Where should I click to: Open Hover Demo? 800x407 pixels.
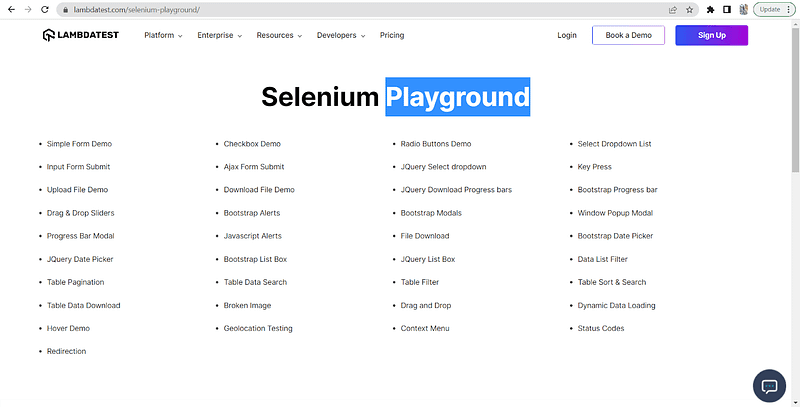pyautogui.click(x=68, y=328)
